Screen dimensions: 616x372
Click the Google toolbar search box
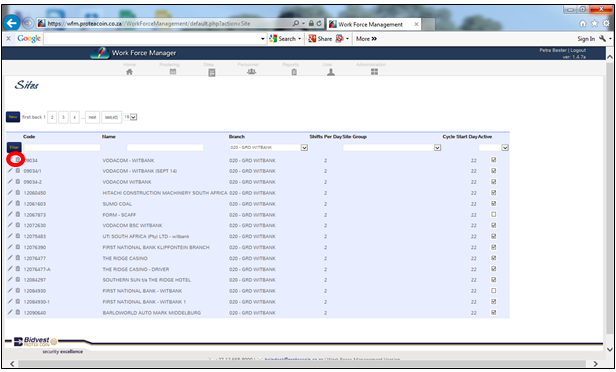[x=152, y=38]
